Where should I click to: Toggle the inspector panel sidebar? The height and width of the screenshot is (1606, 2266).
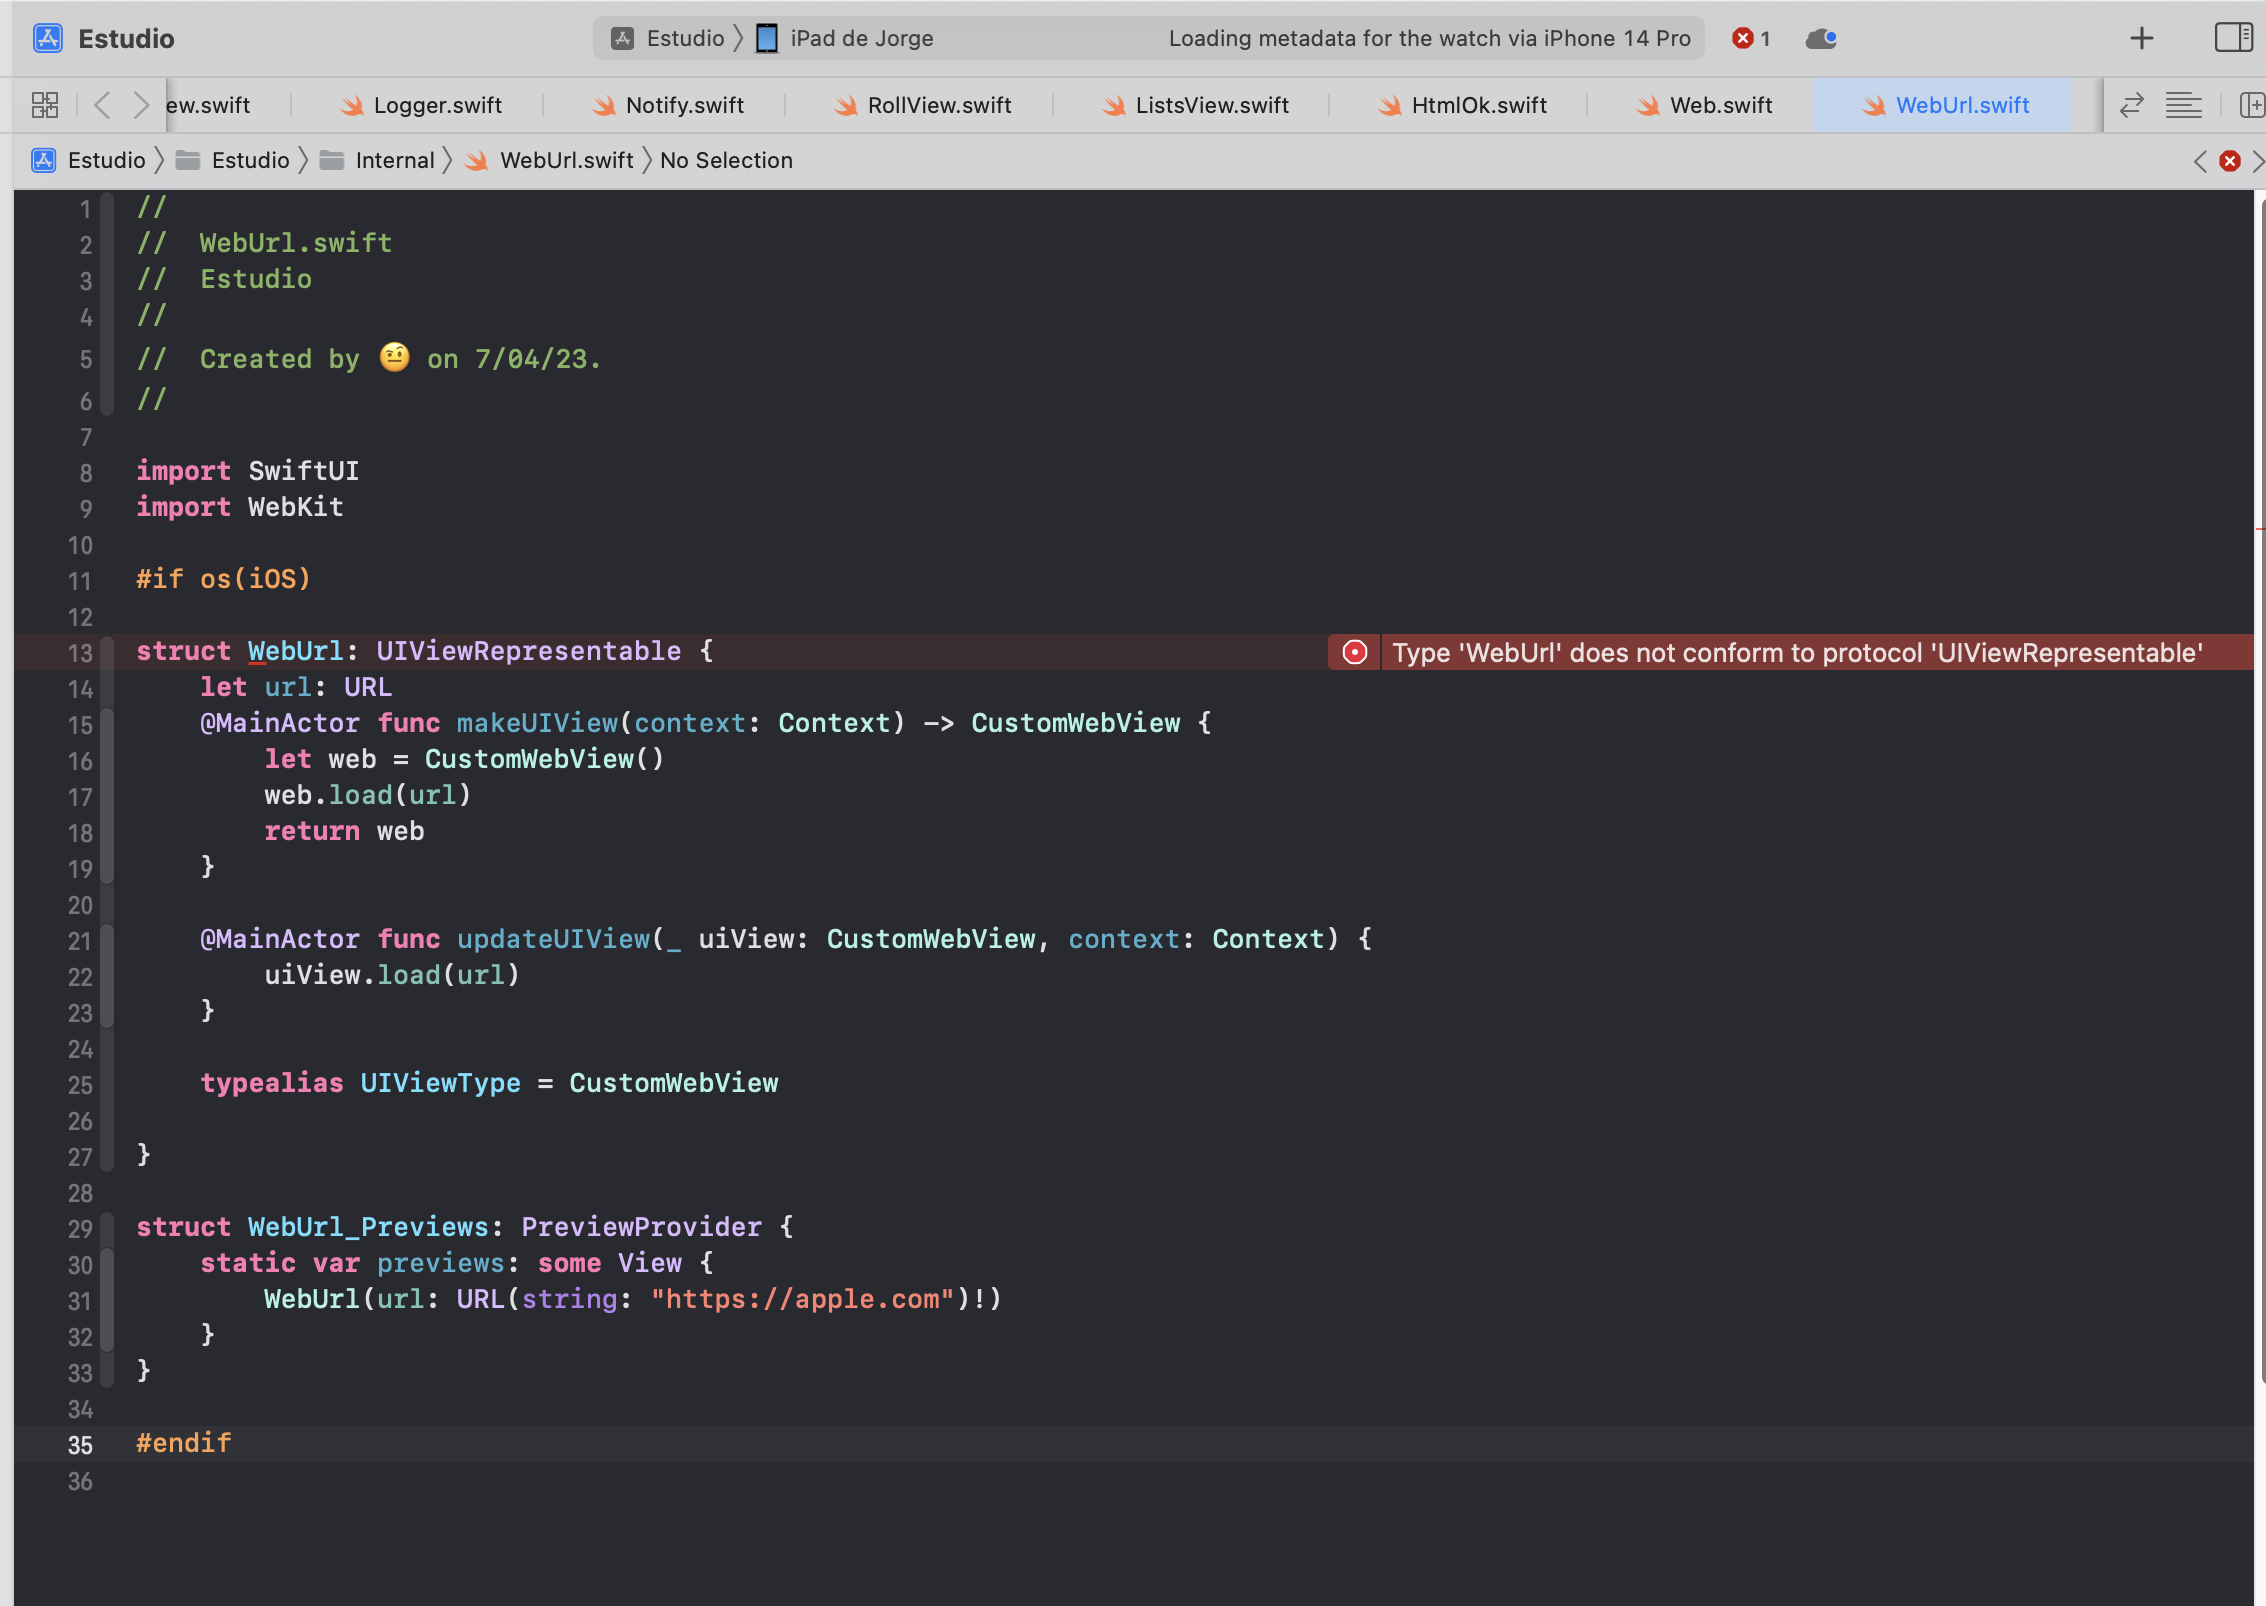(2233, 38)
